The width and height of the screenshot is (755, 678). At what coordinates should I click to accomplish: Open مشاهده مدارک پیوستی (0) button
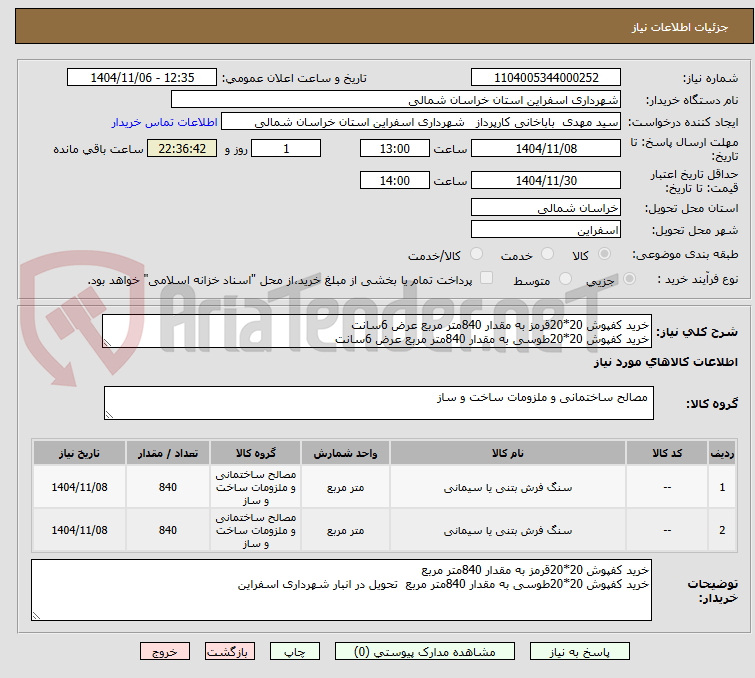click(x=424, y=652)
